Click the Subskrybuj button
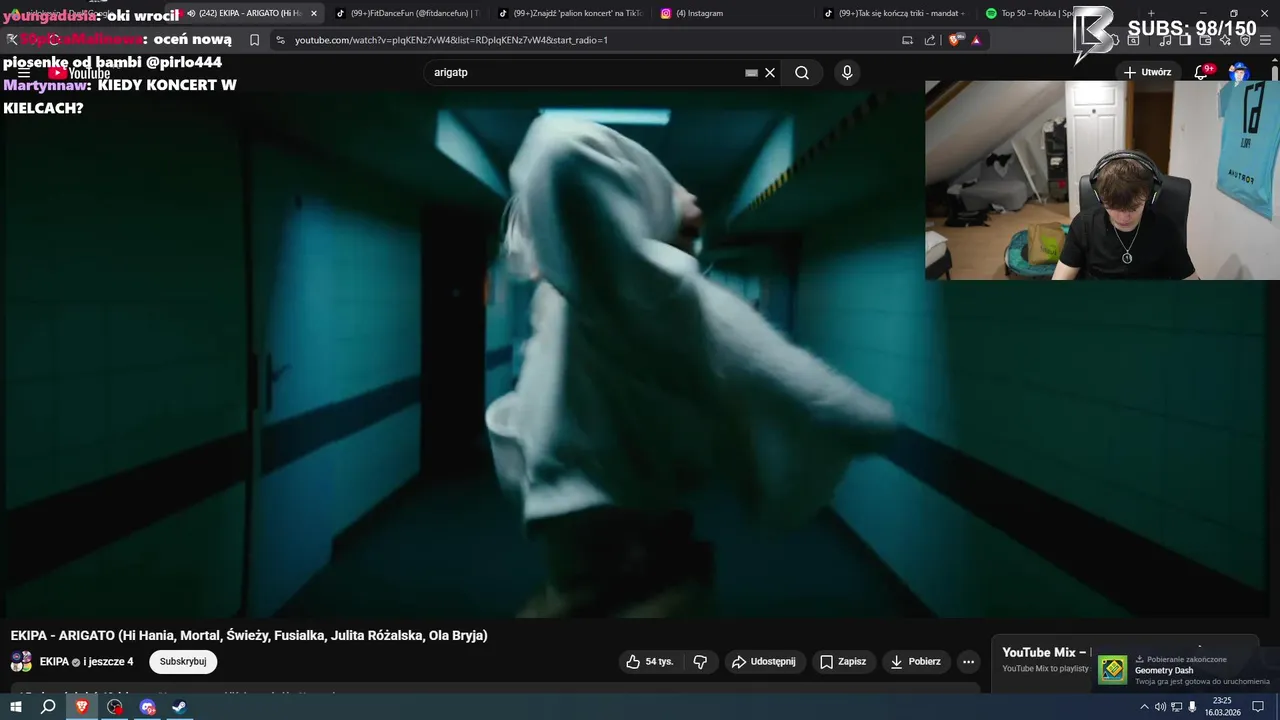The image size is (1280, 720). [183, 662]
